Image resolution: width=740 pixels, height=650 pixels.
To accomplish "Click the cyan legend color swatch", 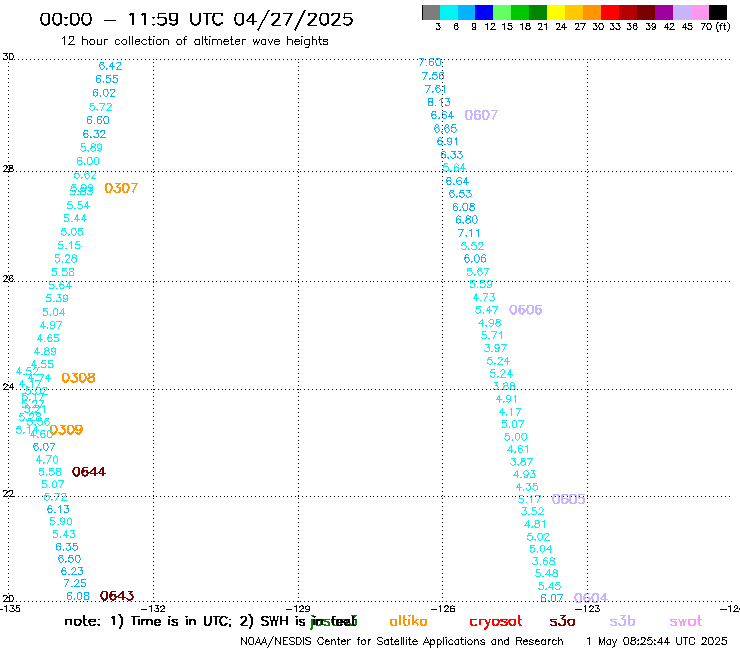I will tap(449, 12).
